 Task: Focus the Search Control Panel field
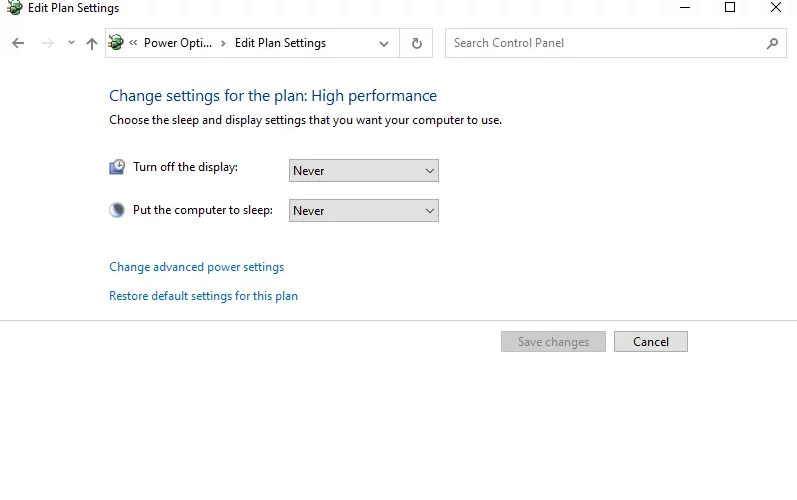616,43
